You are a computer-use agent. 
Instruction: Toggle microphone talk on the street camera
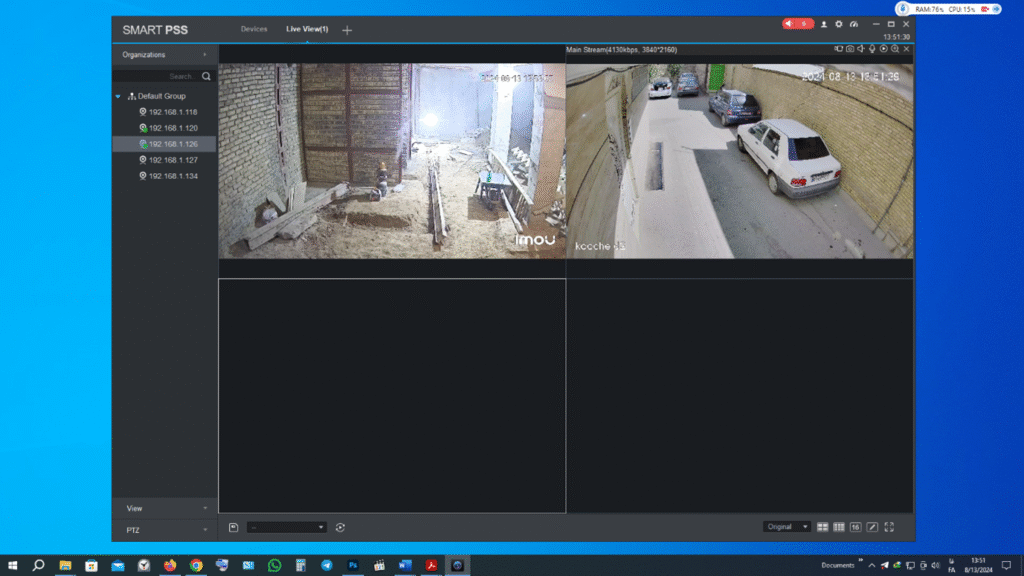click(872, 49)
